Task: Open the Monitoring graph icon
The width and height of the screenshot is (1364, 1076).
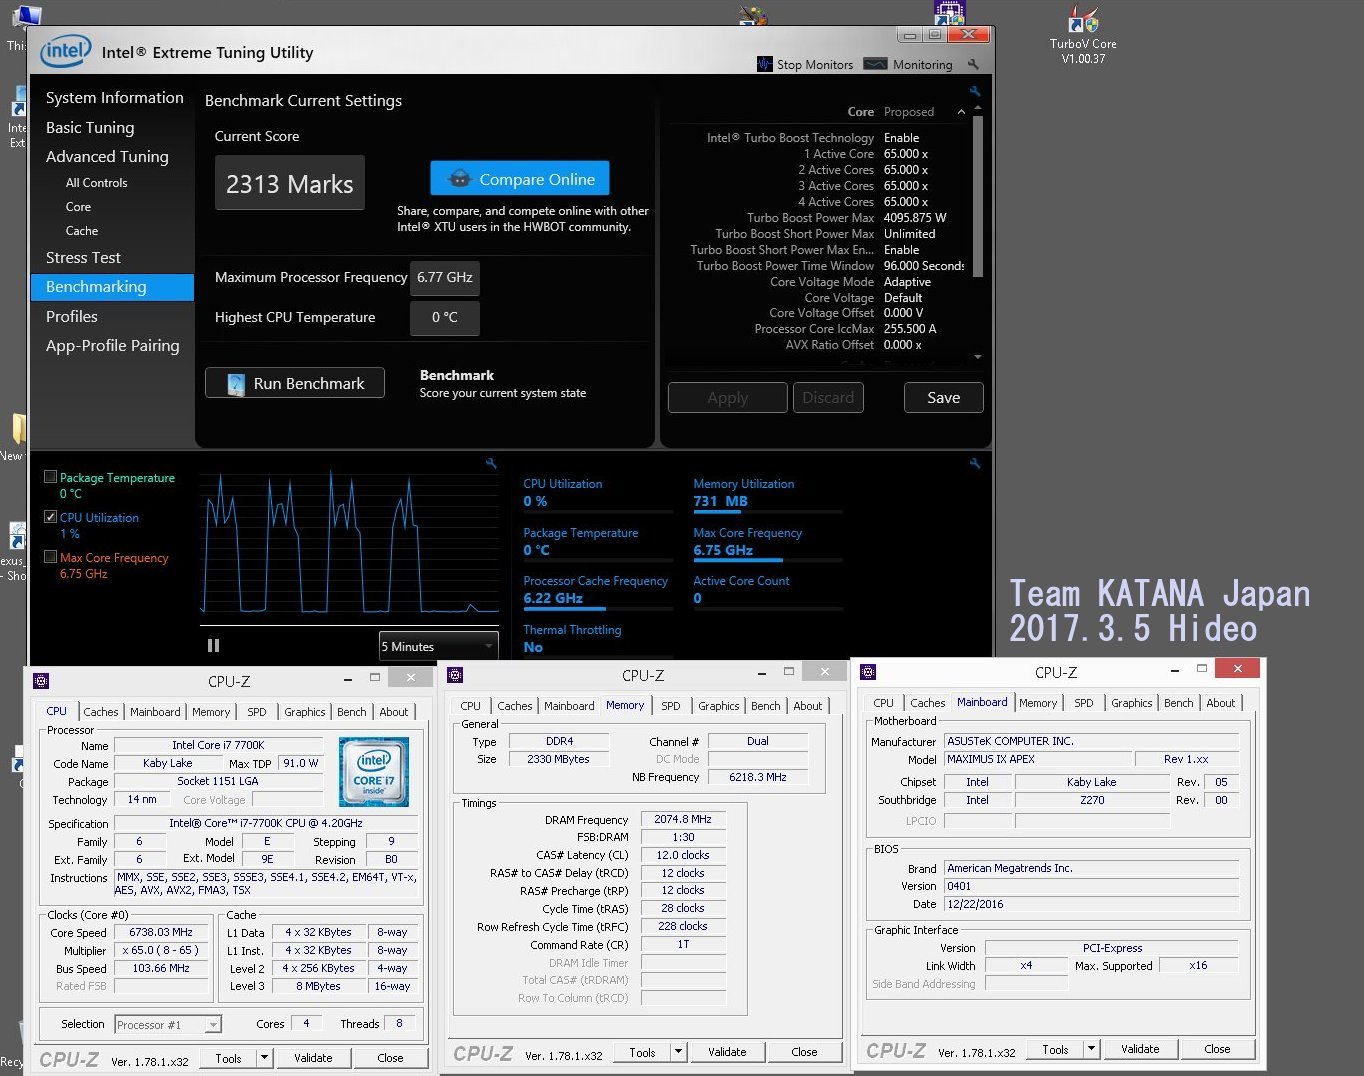Action: (875, 64)
